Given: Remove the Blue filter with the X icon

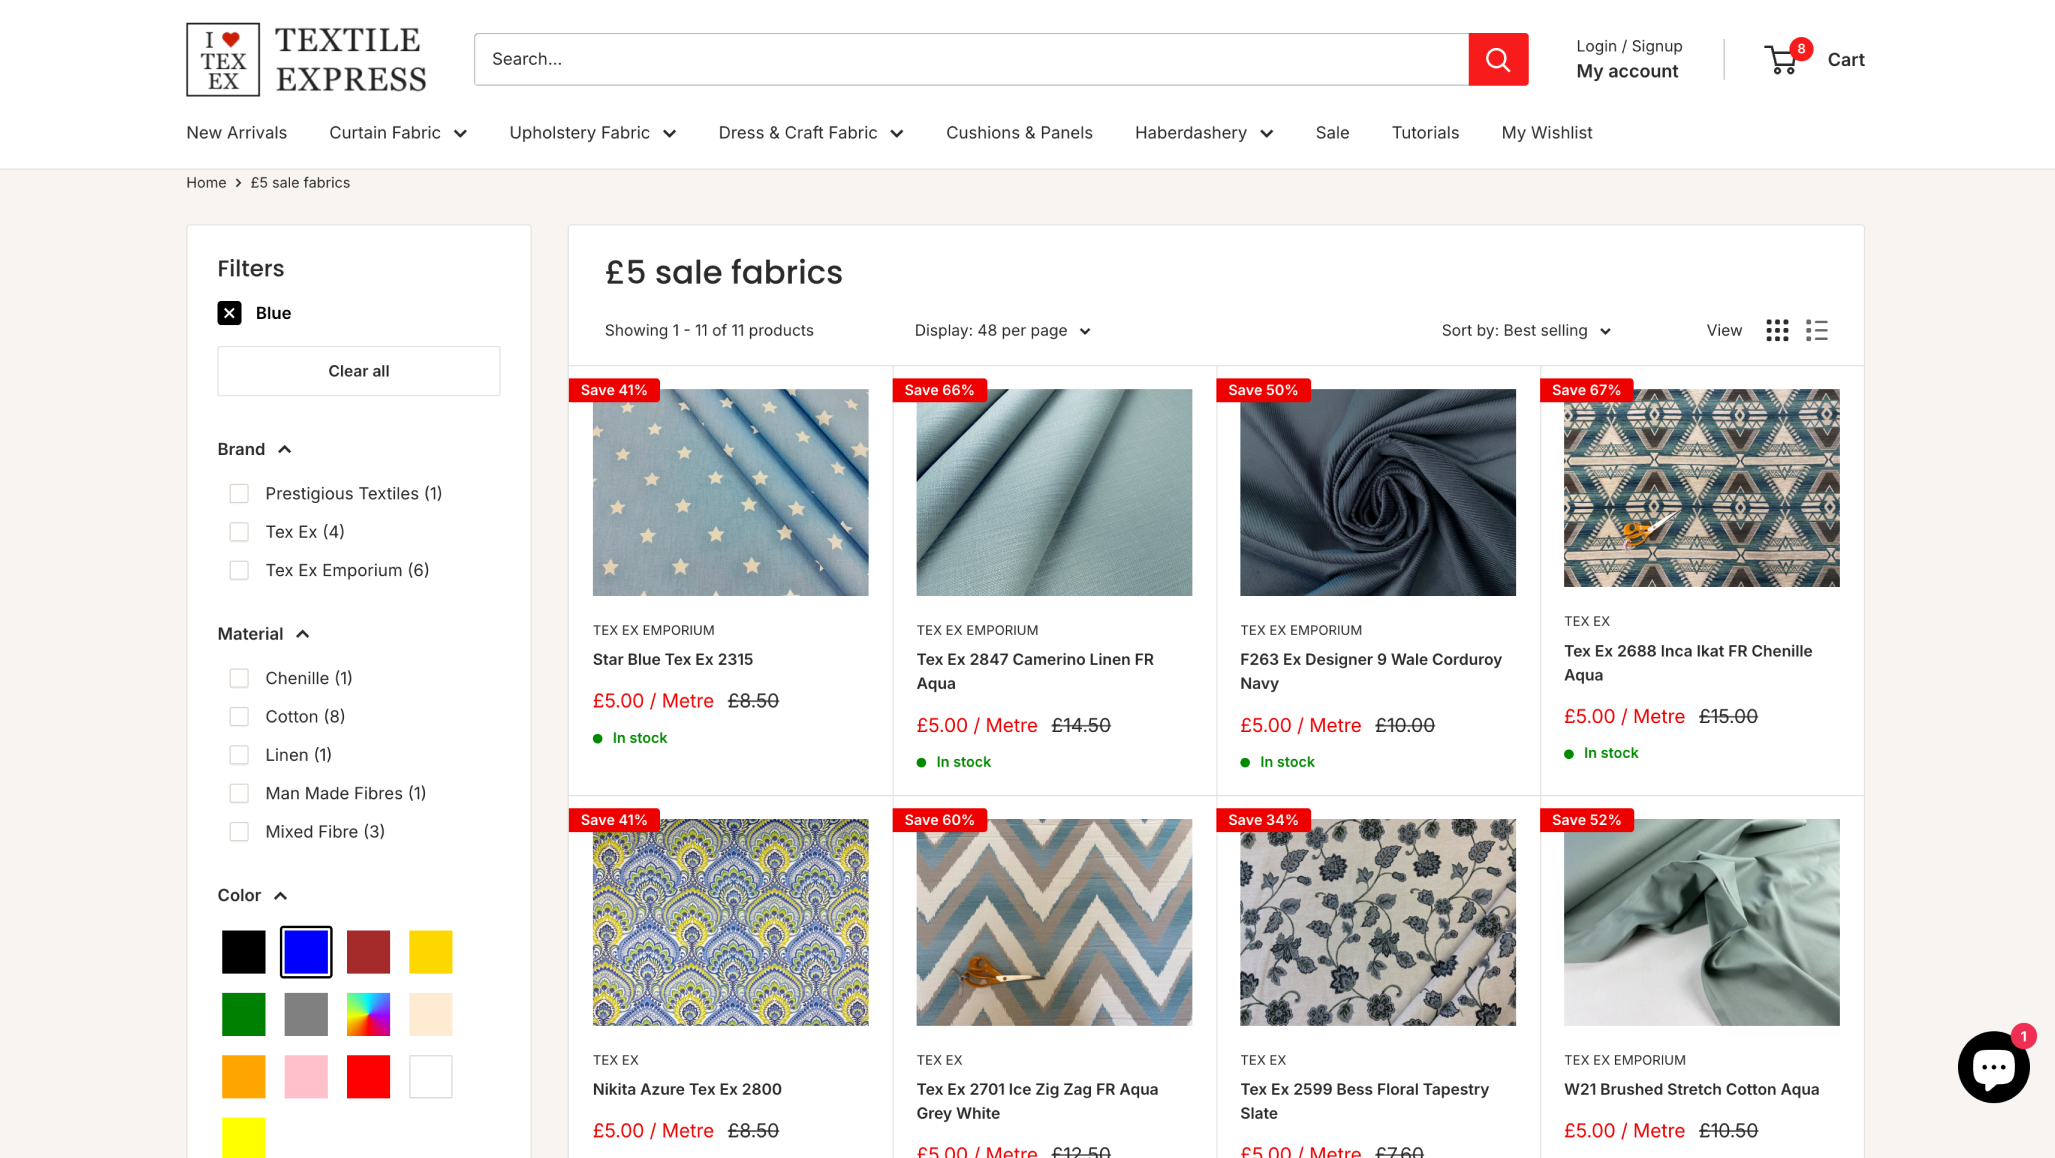Looking at the screenshot, I should (x=229, y=313).
